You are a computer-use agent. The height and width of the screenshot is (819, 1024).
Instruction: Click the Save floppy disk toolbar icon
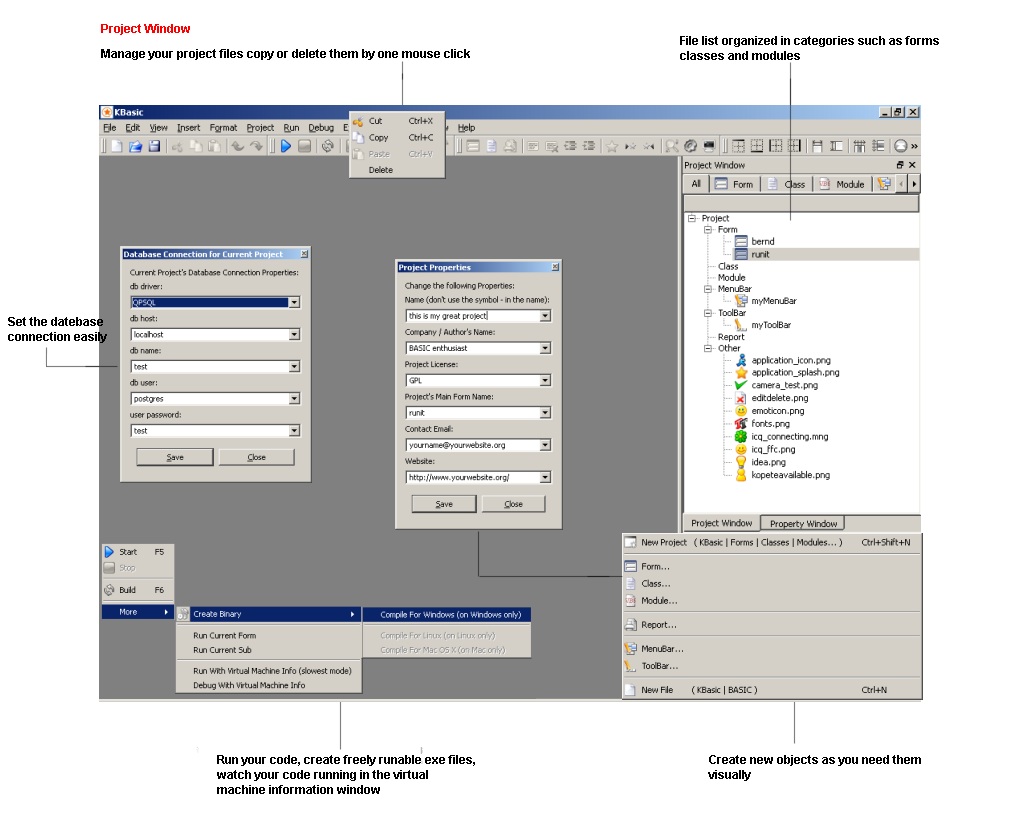click(154, 146)
